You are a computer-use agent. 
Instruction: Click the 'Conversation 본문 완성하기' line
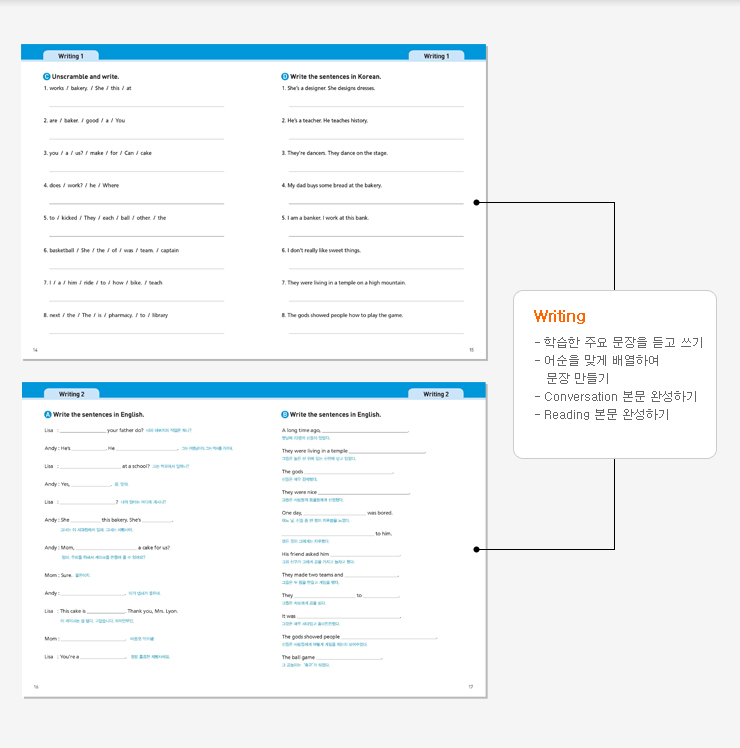point(620,396)
